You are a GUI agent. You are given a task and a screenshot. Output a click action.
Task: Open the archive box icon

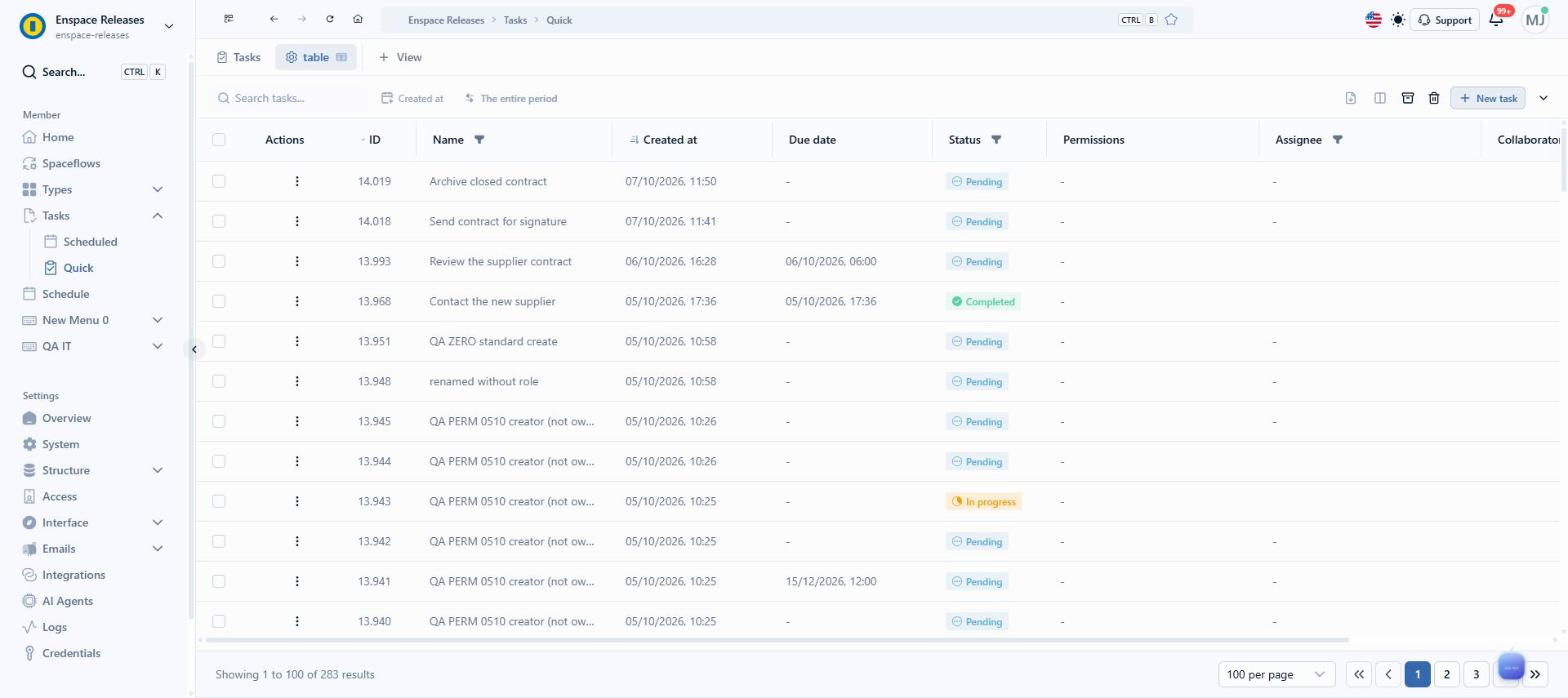point(1407,98)
